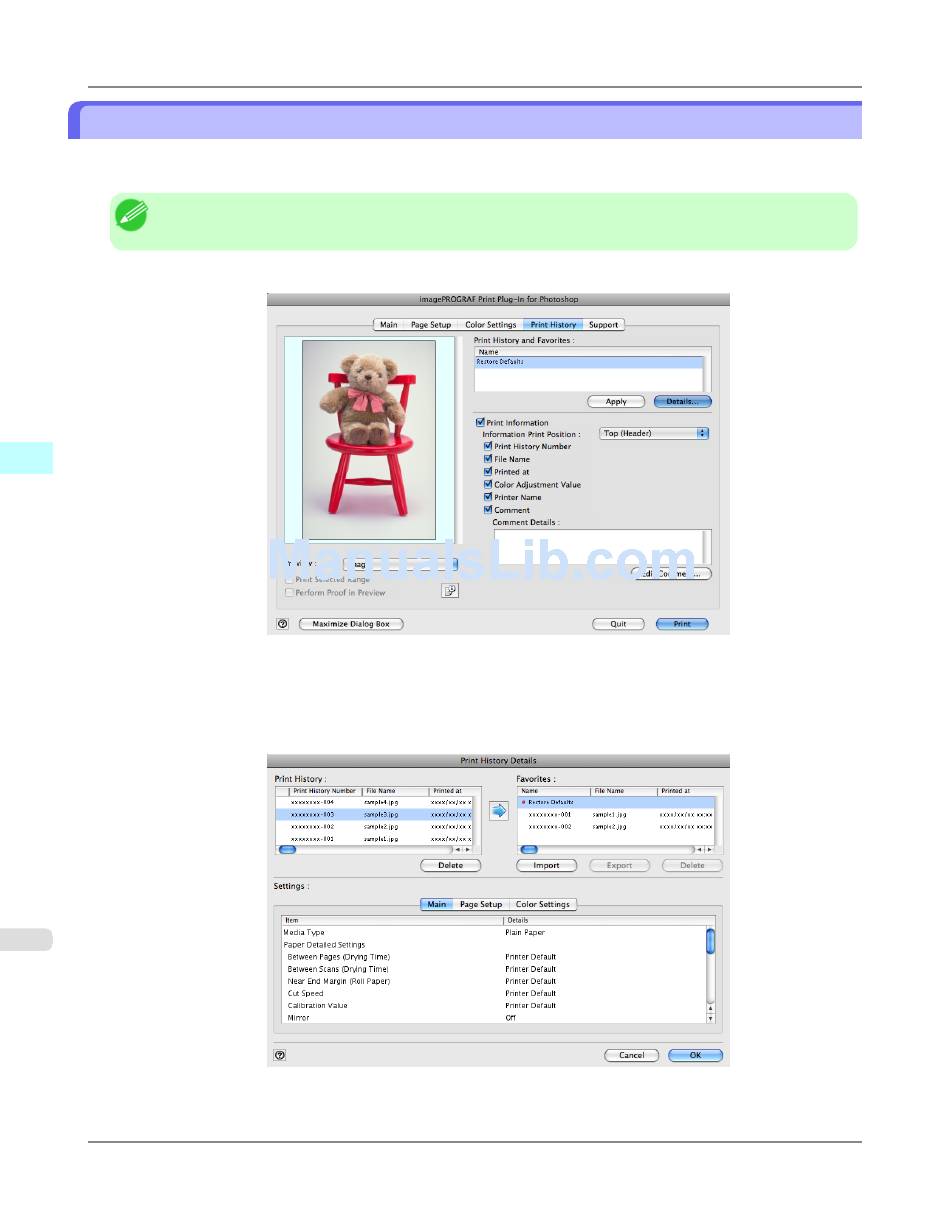Uncheck Print History Number

point(488,446)
